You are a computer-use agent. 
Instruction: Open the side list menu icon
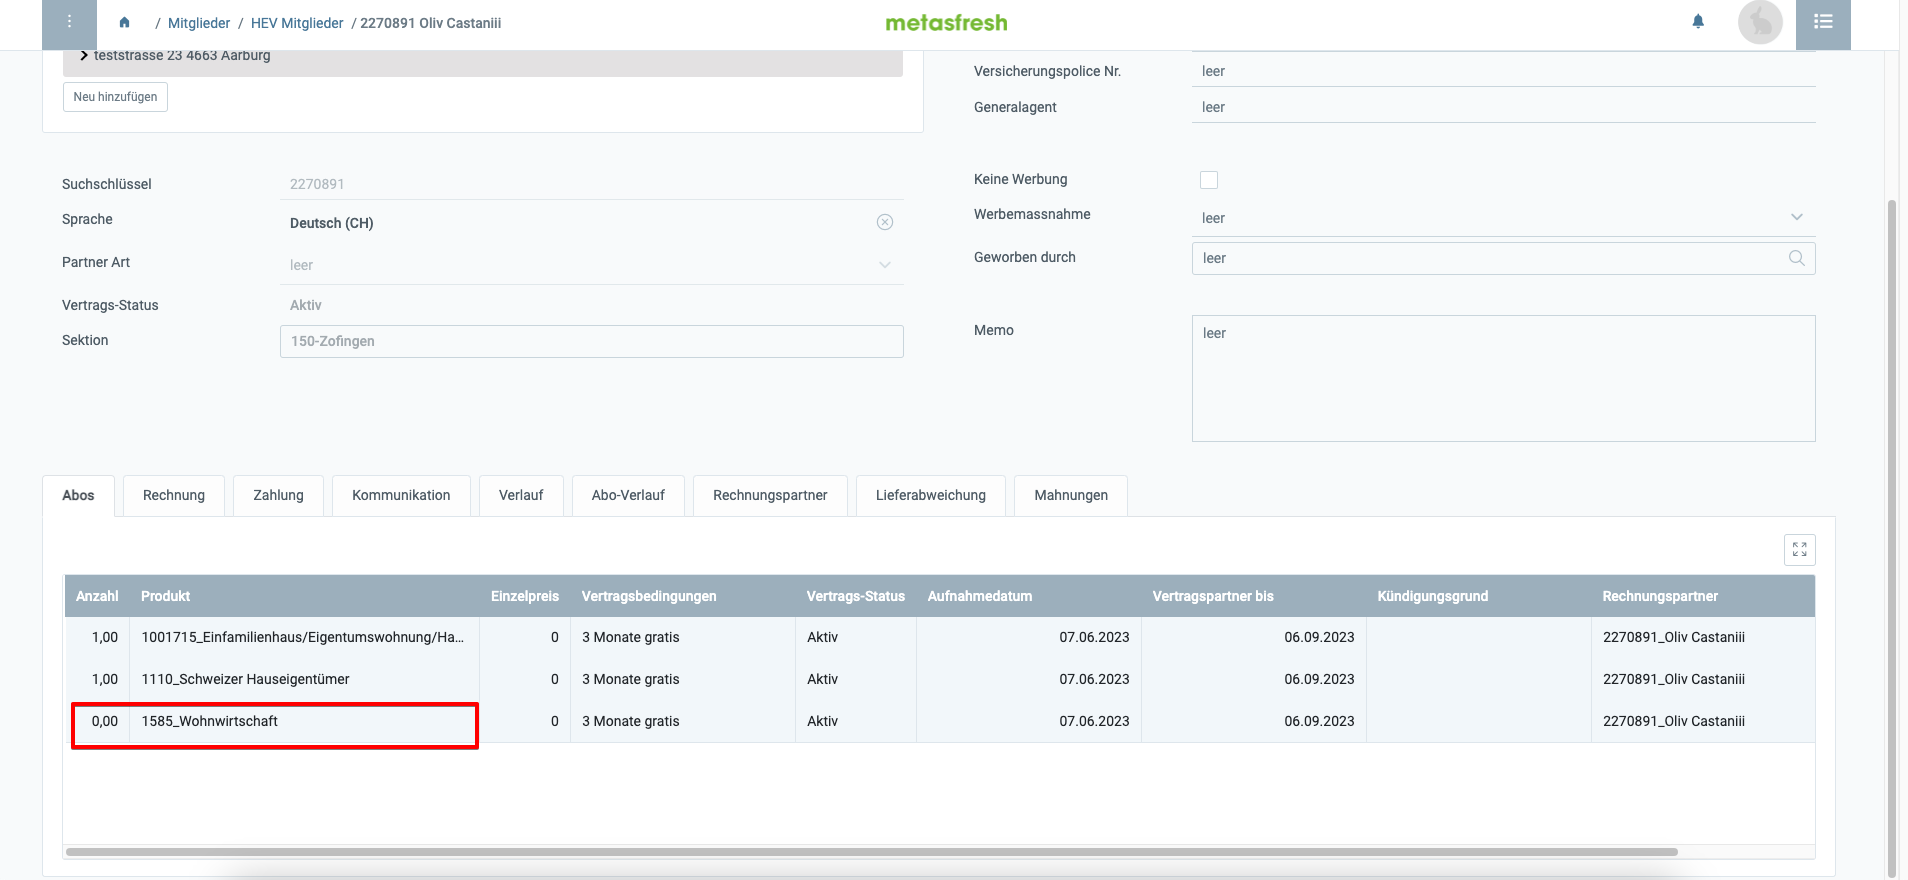[1823, 22]
